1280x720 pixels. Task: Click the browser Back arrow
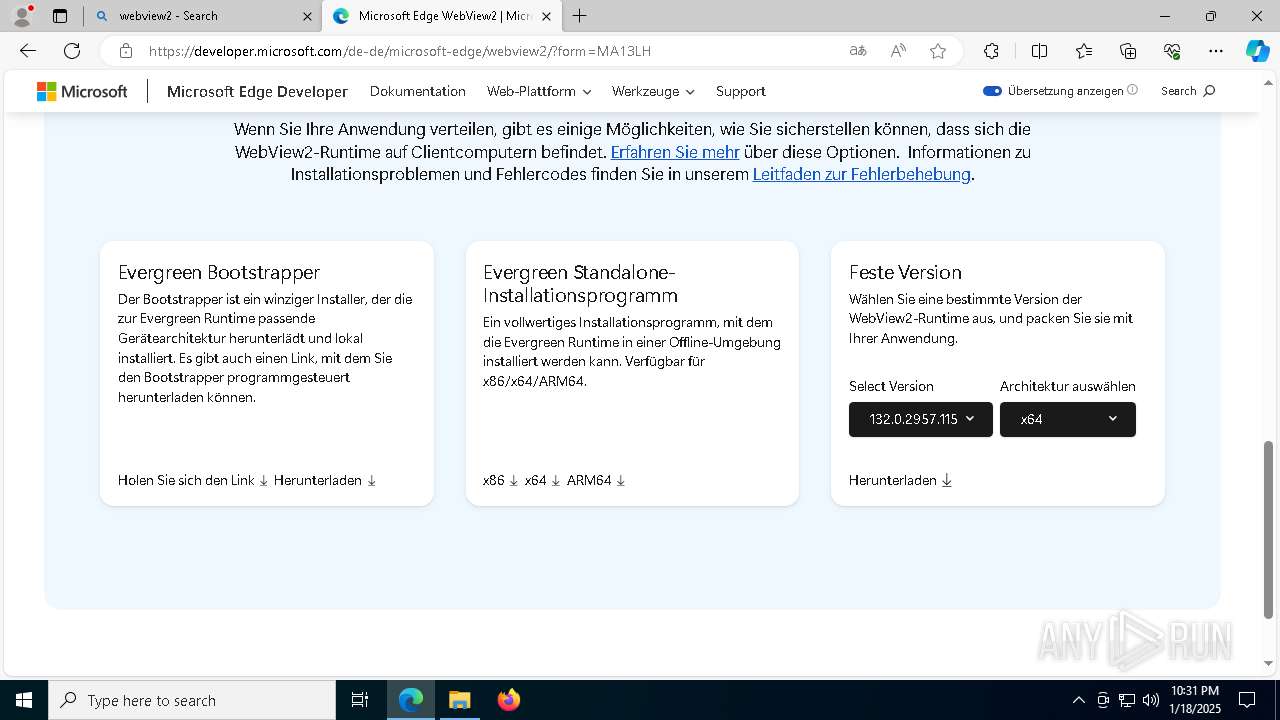click(x=28, y=51)
